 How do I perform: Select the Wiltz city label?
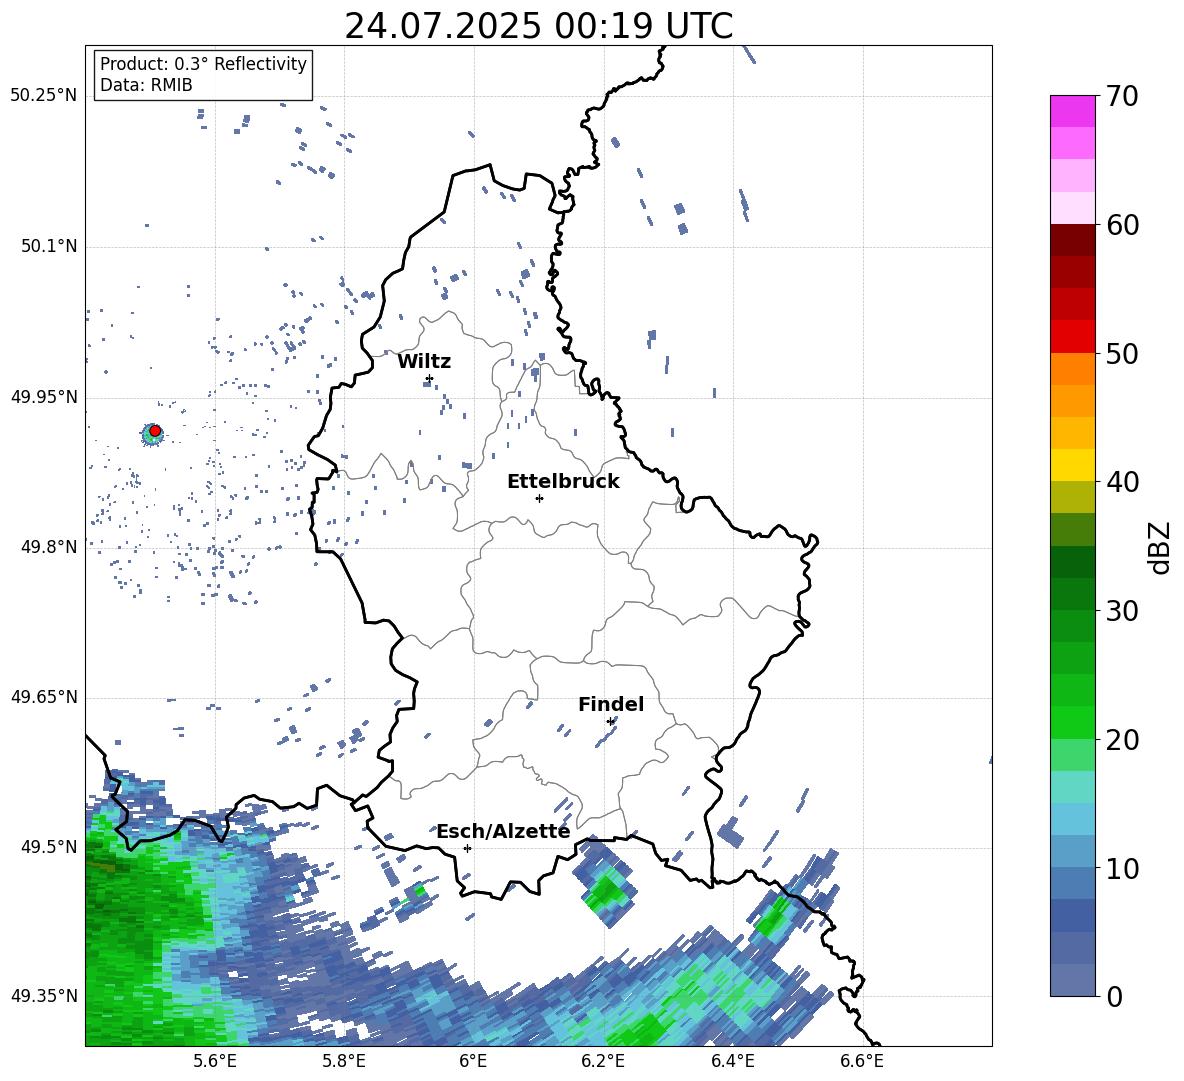coord(424,362)
